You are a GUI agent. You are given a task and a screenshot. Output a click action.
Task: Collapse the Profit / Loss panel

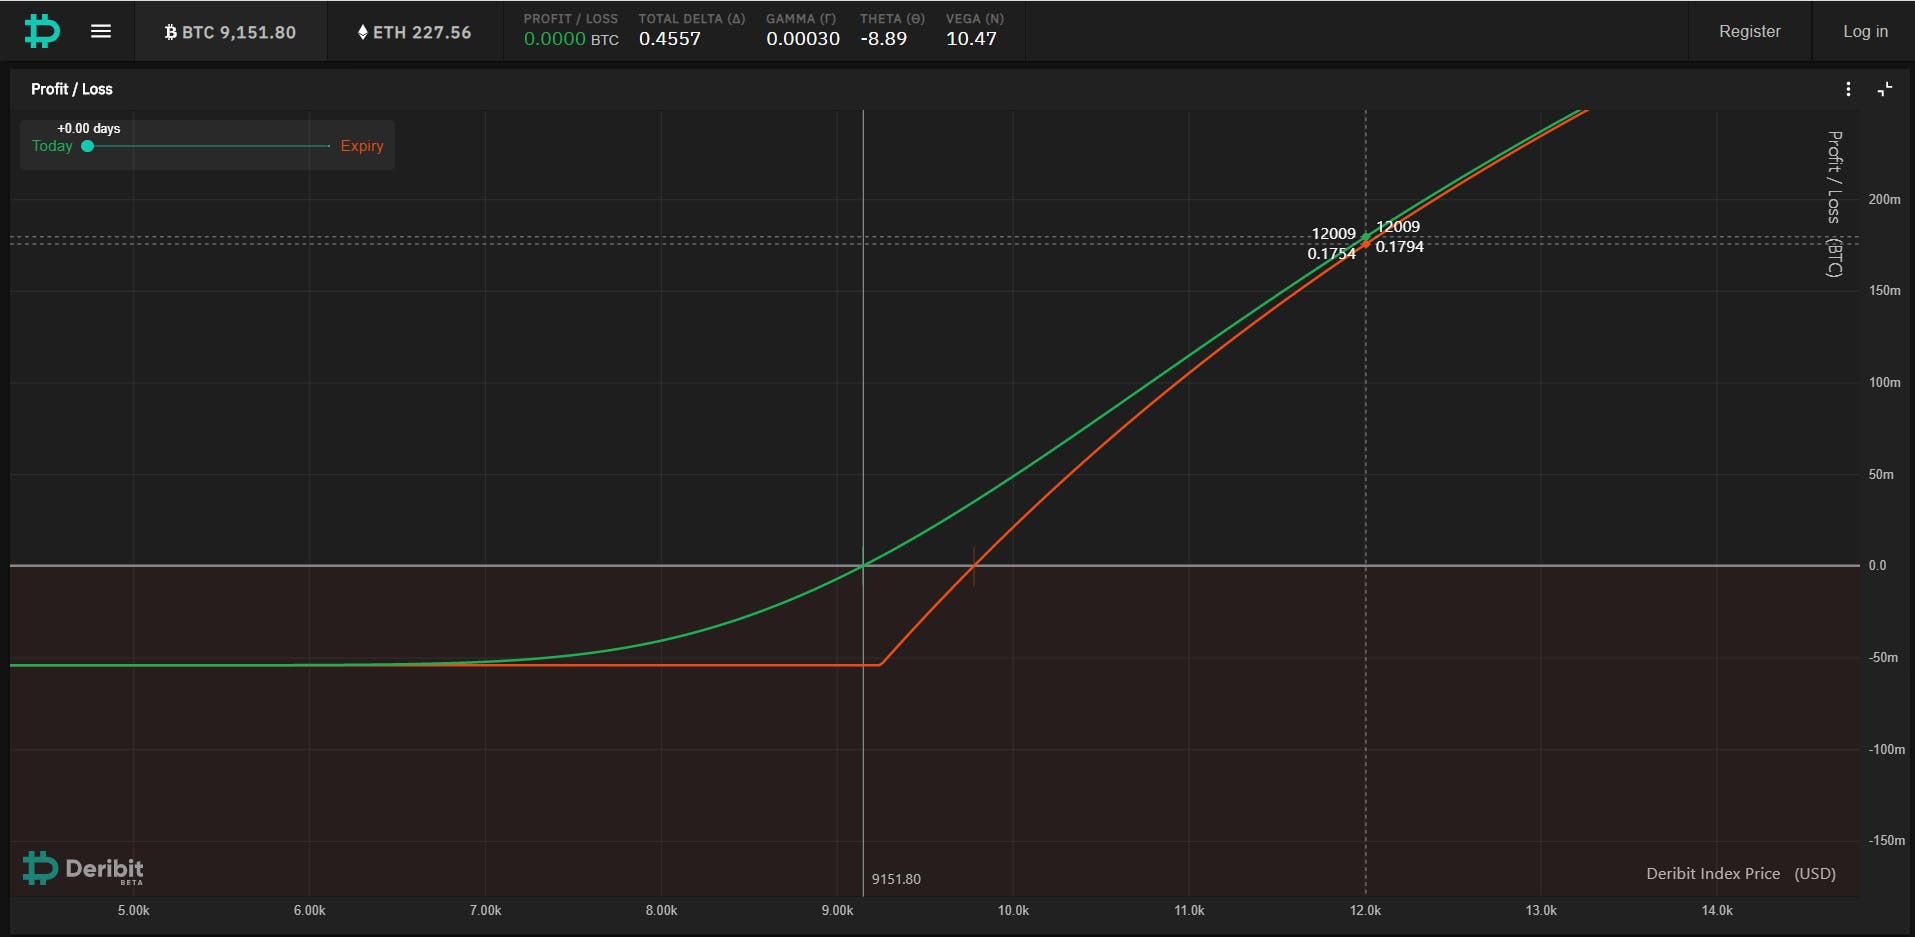tap(1885, 89)
